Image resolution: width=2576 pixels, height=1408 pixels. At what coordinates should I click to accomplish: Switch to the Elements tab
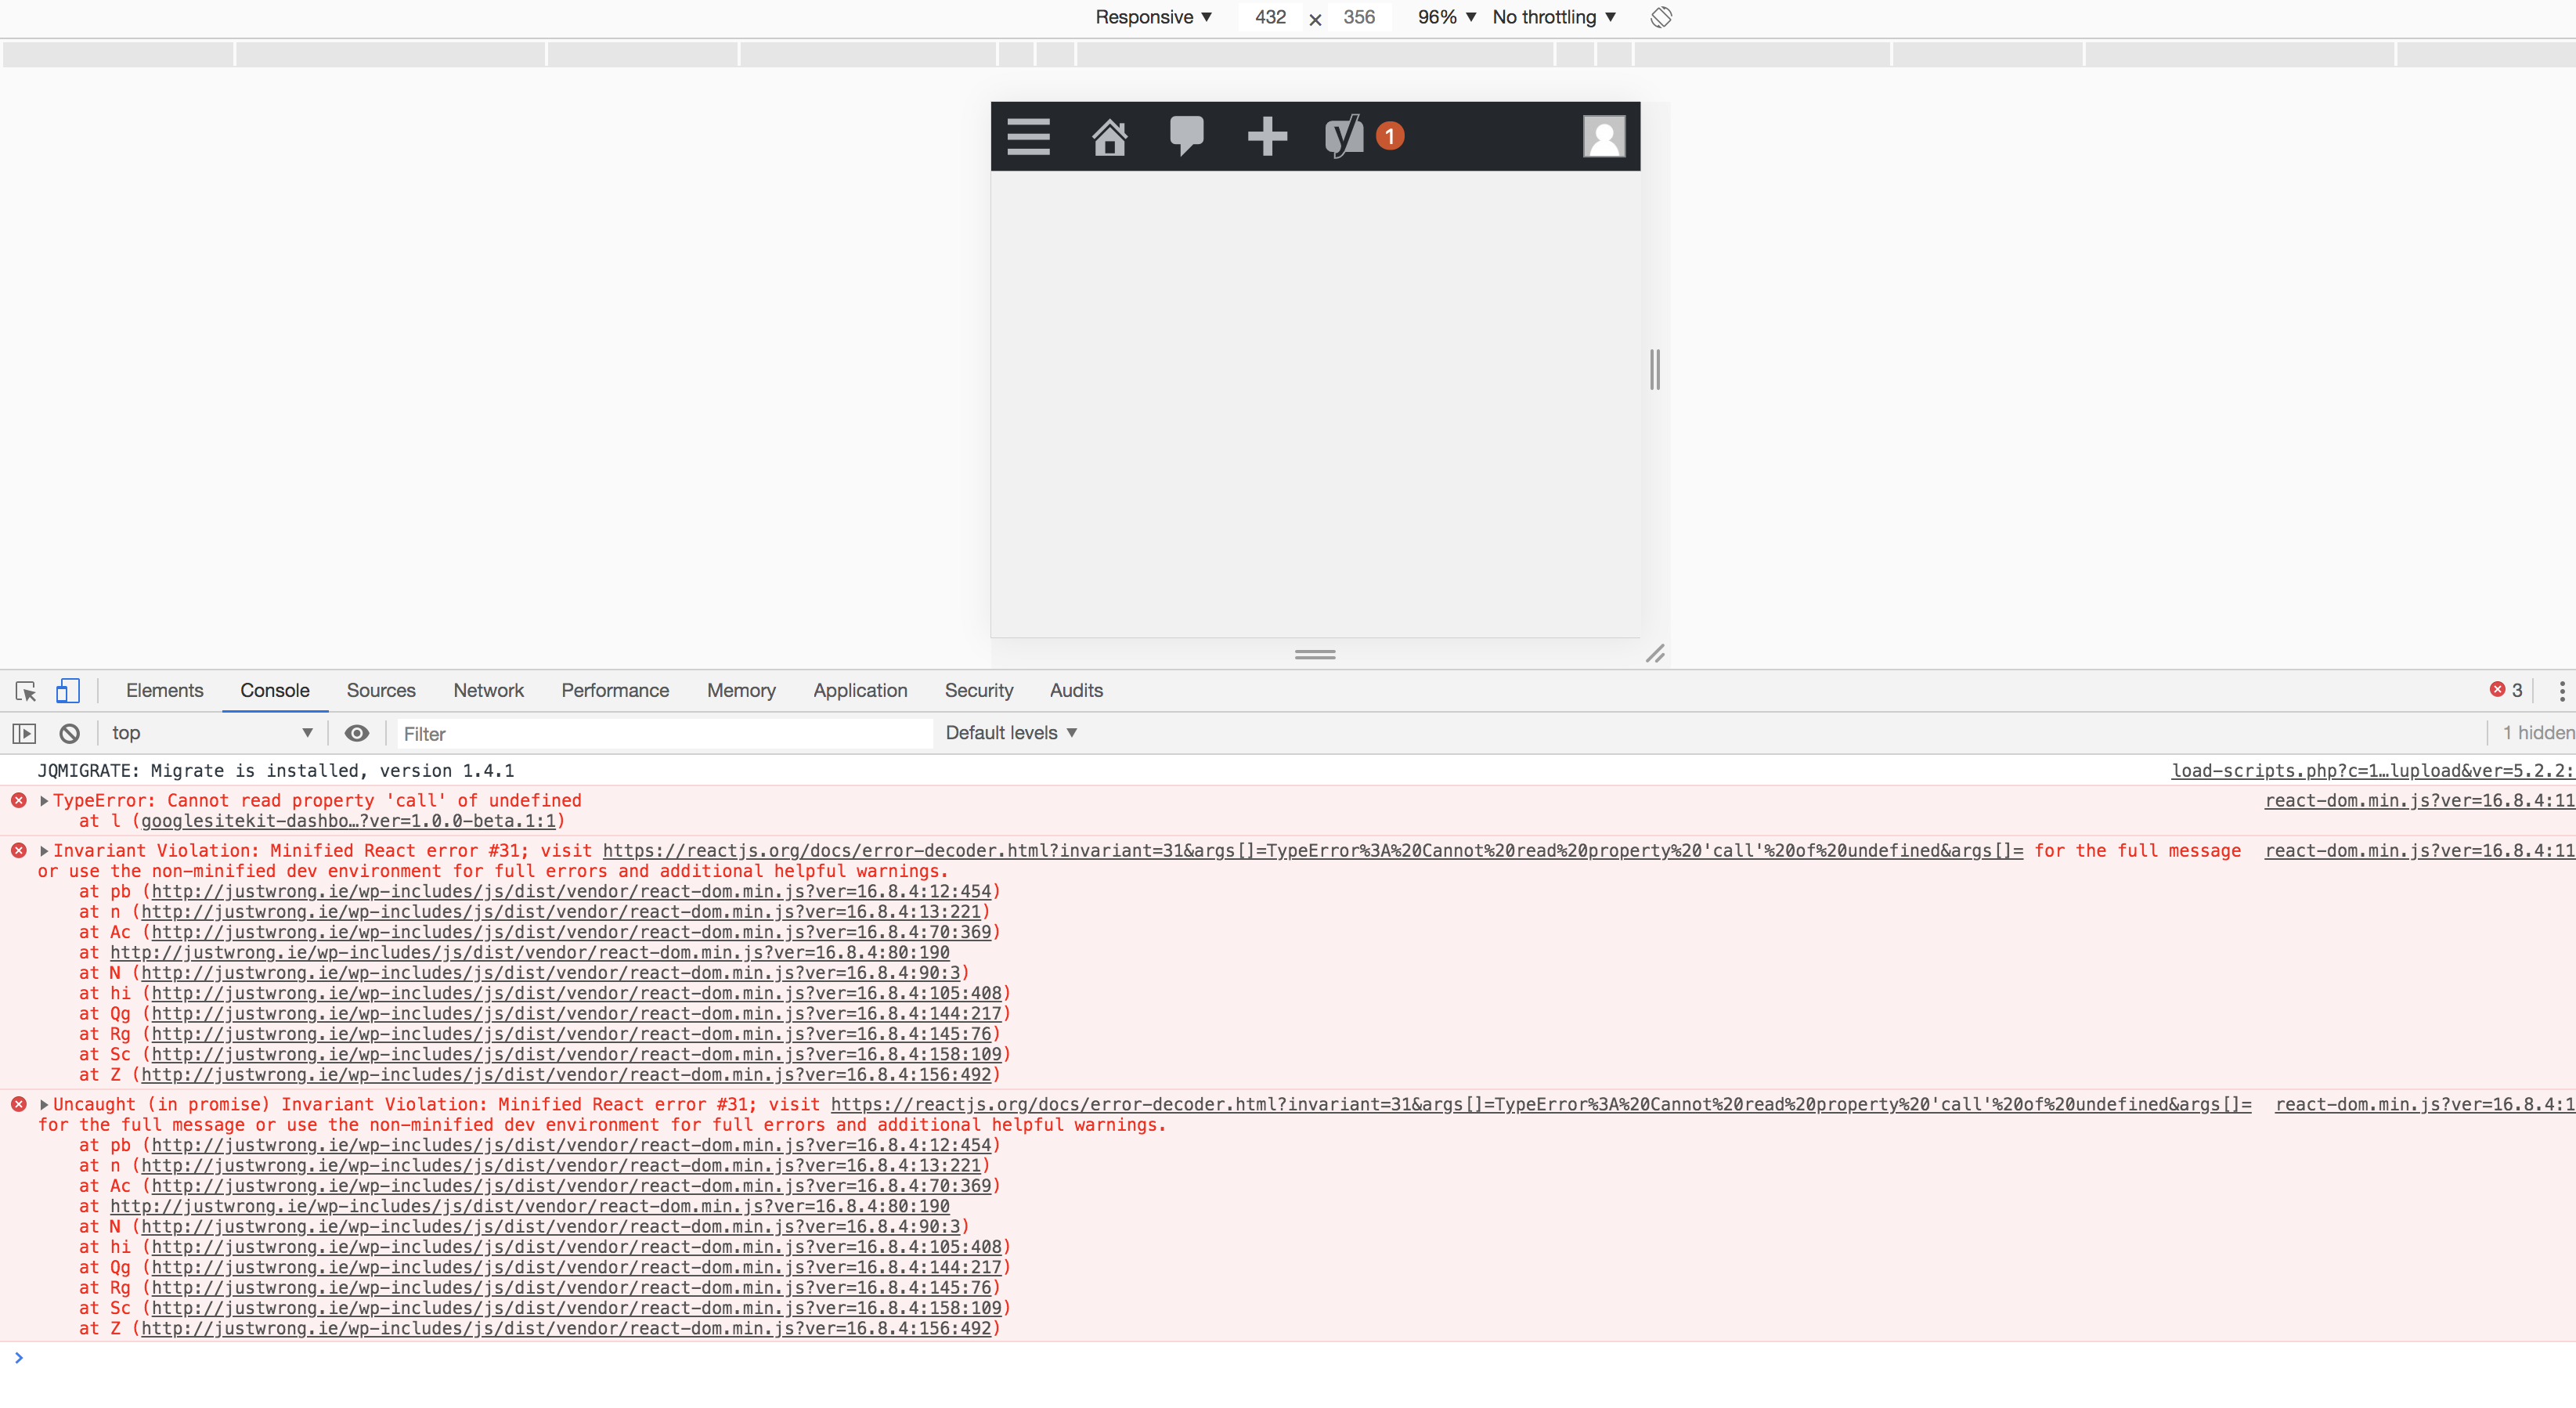pos(165,691)
